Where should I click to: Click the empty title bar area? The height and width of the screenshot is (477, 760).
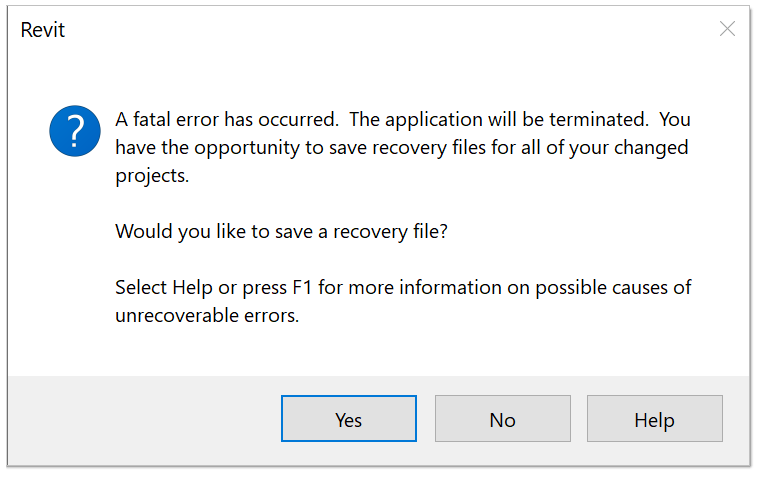(x=380, y=30)
